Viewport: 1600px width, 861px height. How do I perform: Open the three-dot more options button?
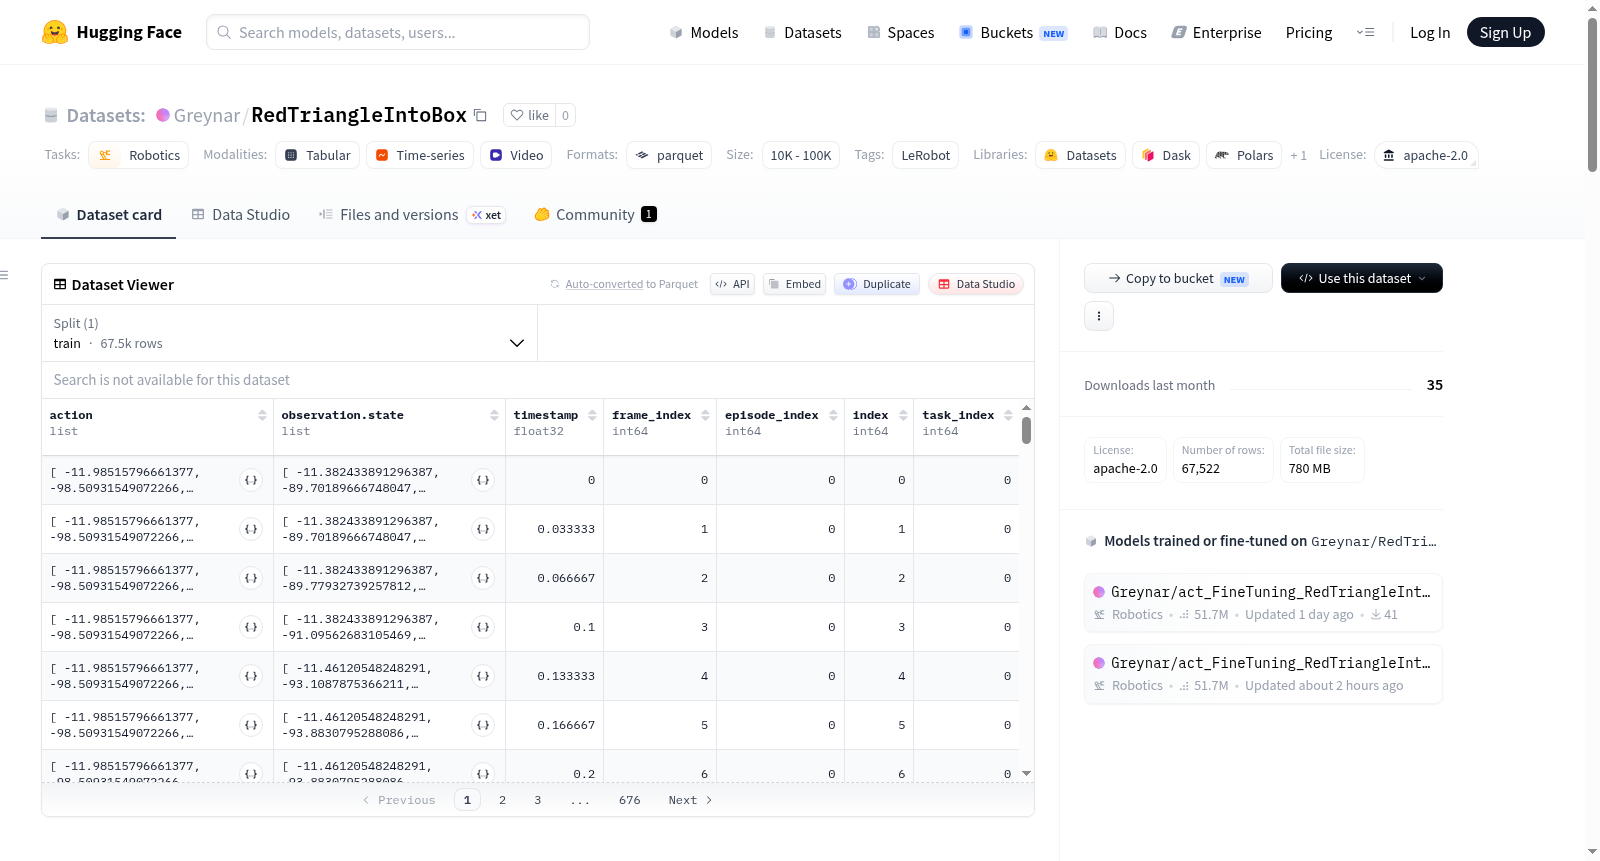tap(1099, 316)
